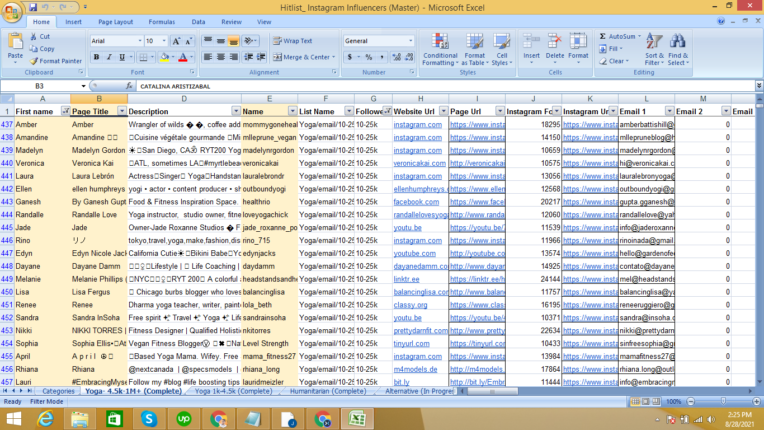Open the Page Layout ribbon tab
This screenshot has width=764, height=430.
(115, 22)
